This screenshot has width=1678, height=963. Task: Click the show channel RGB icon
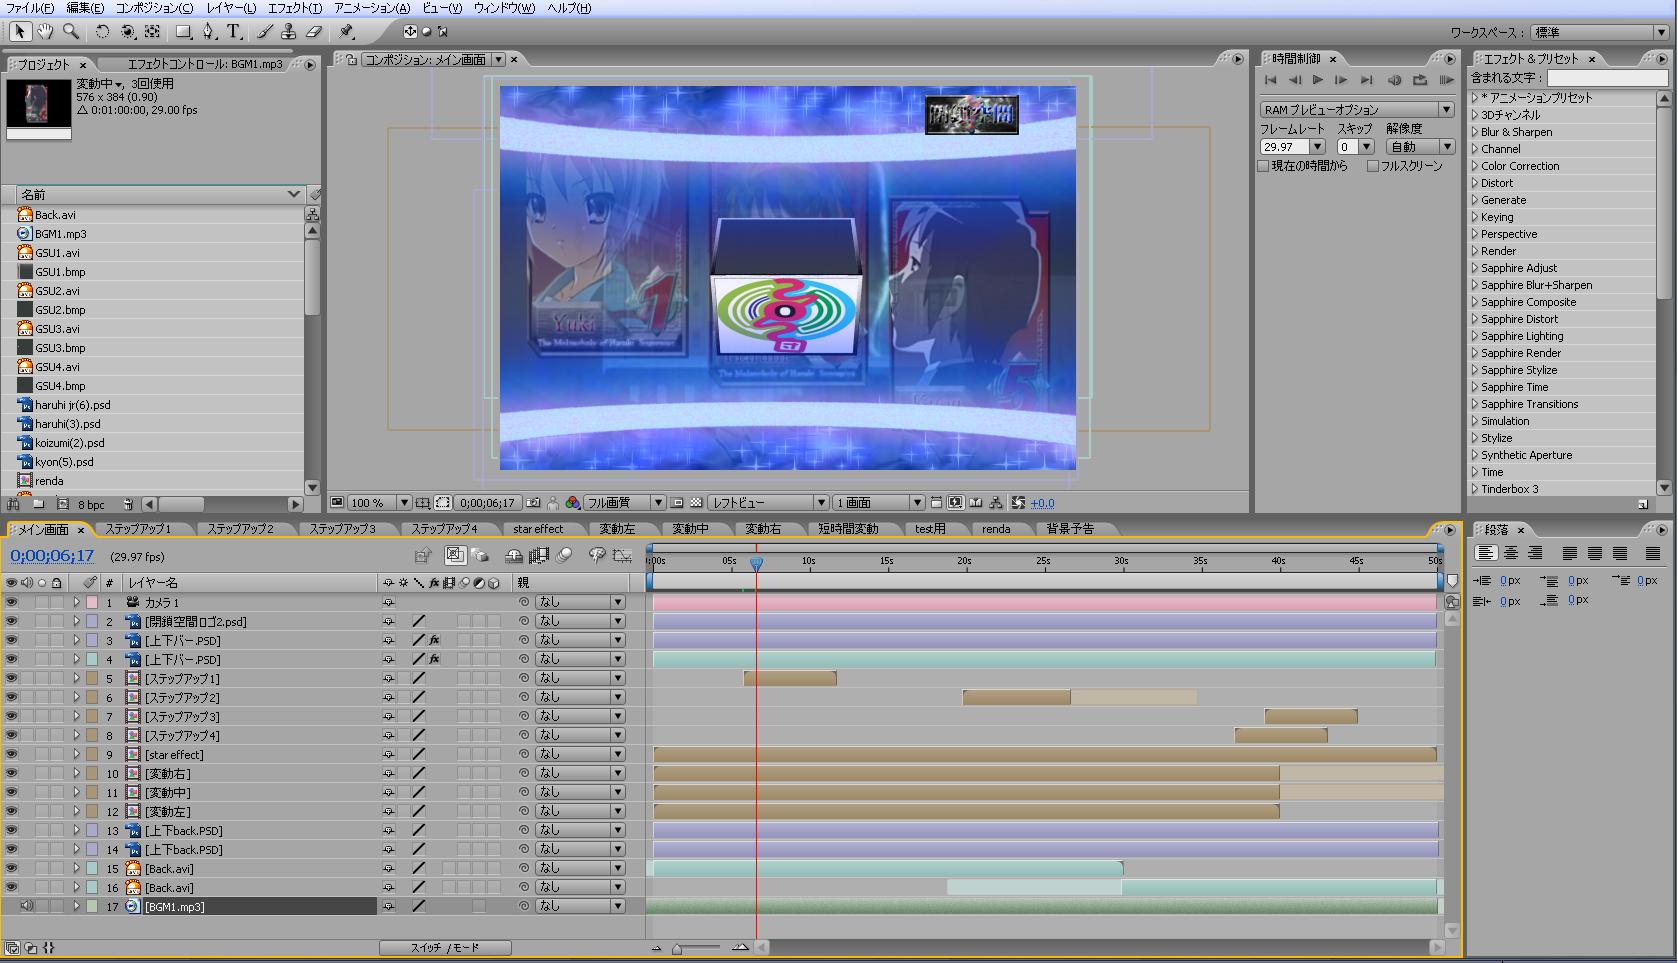point(573,503)
